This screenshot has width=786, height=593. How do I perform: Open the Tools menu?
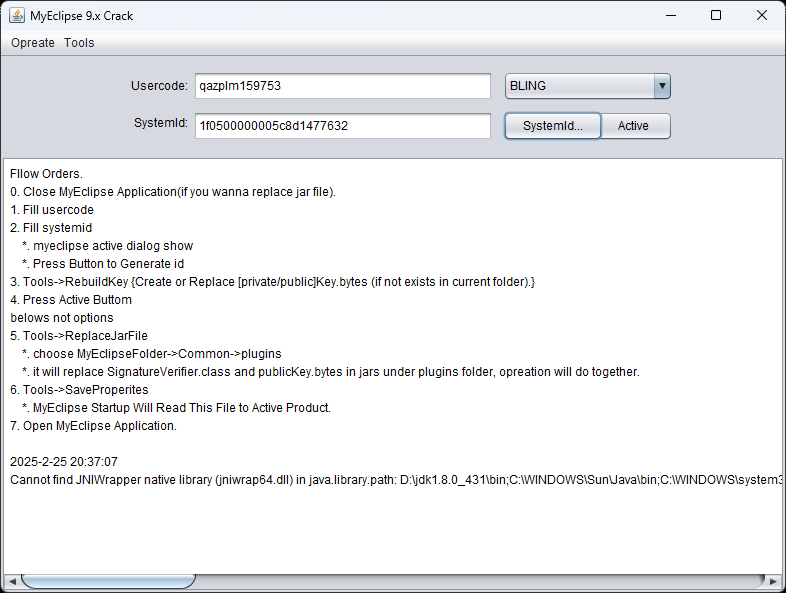tap(79, 43)
